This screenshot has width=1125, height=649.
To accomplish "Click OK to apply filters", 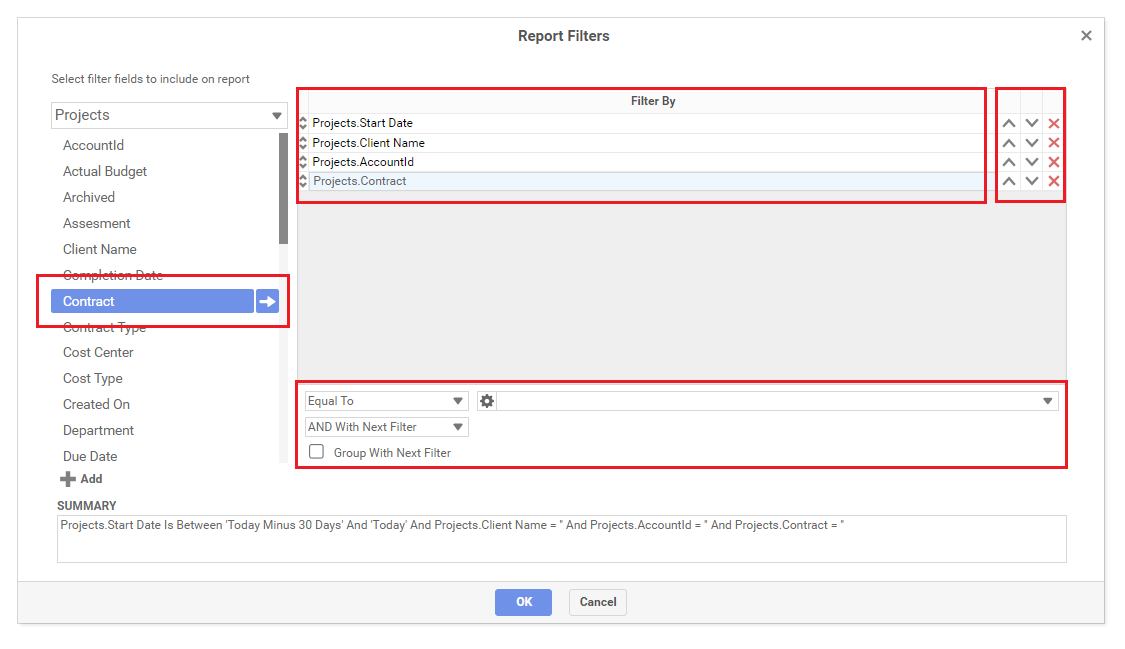I will coord(523,602).
